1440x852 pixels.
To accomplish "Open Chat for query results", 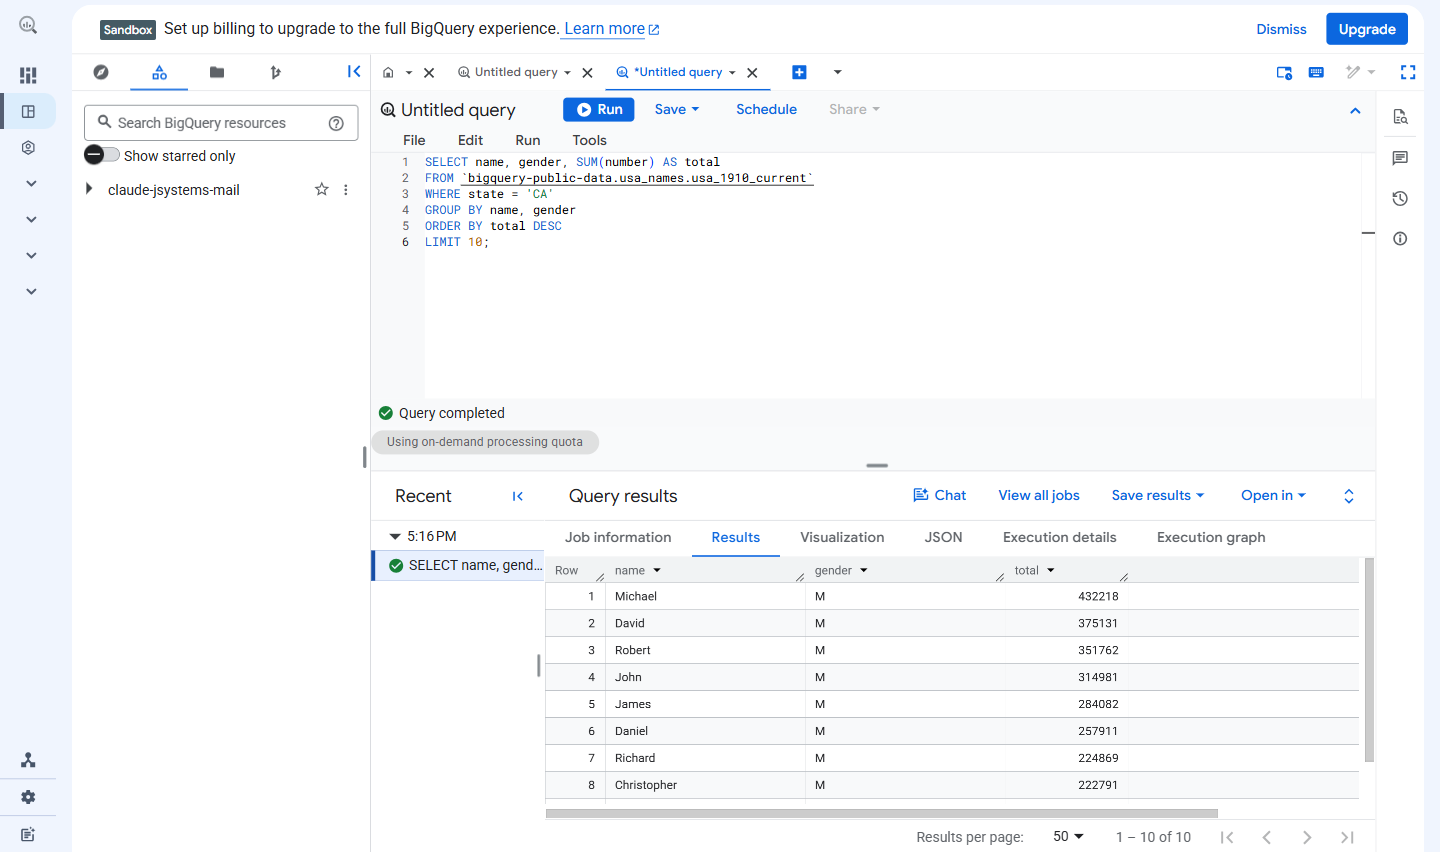I will (x=940, y=495).
